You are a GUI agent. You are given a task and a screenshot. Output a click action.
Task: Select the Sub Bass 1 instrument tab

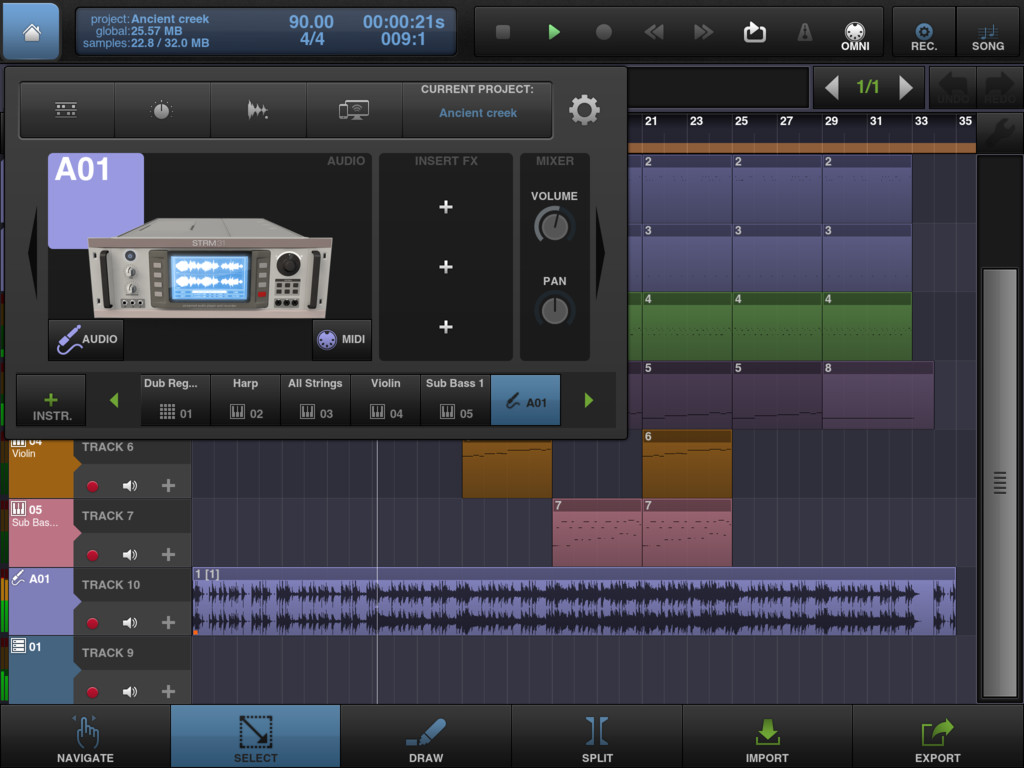(455, 400)
